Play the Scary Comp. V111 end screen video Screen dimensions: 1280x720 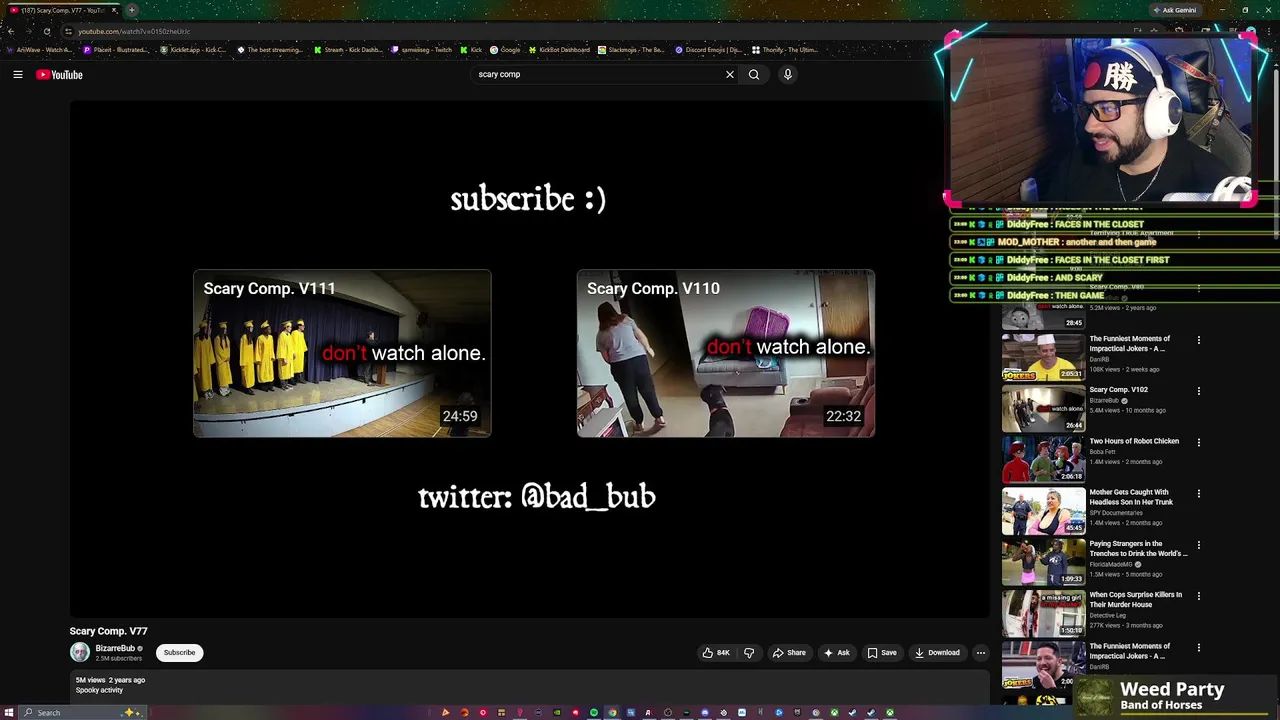342,353
